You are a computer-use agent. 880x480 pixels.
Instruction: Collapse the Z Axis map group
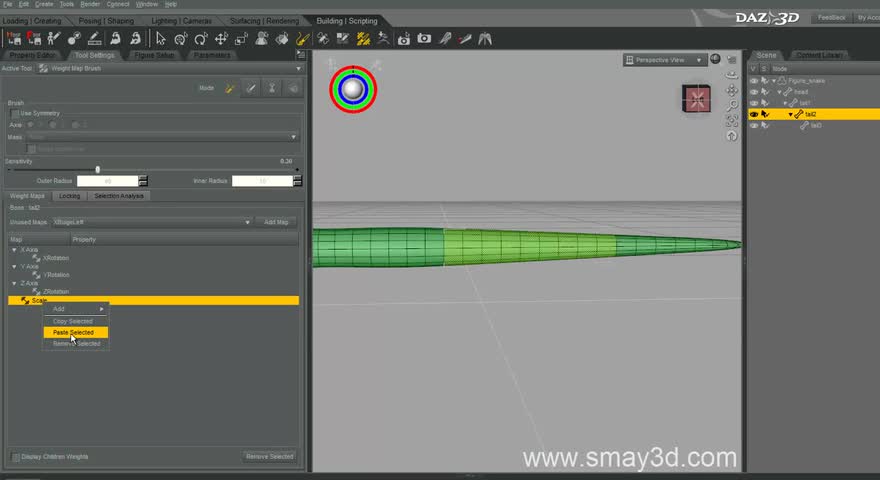[x=14, y=284]
